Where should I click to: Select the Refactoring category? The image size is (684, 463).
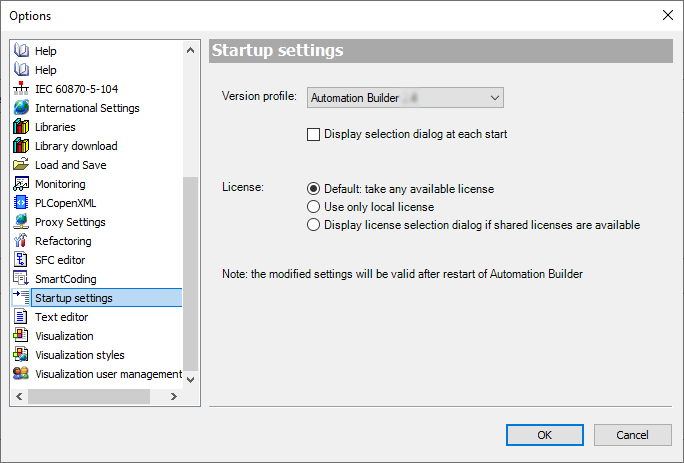(x=63, y=241)
